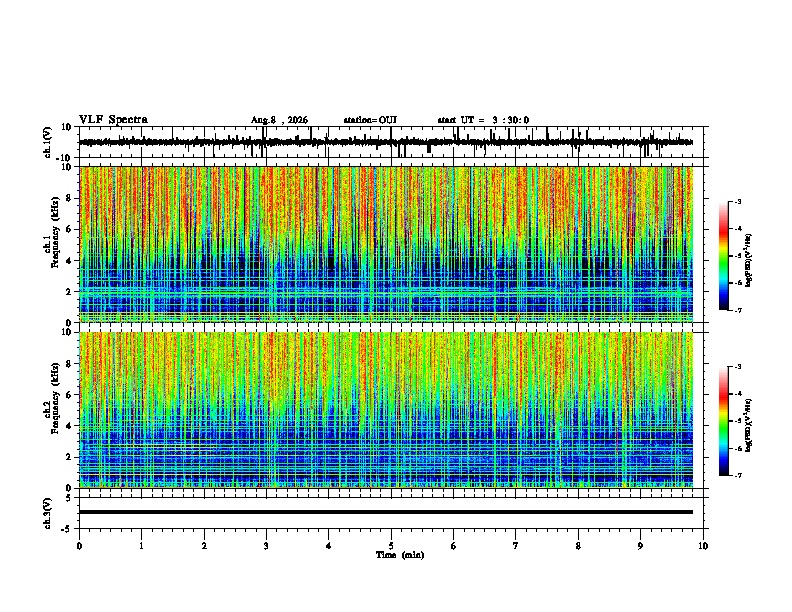Click the ch.1 'Frequency (kHz)' axis label

(x=55, y=232)
